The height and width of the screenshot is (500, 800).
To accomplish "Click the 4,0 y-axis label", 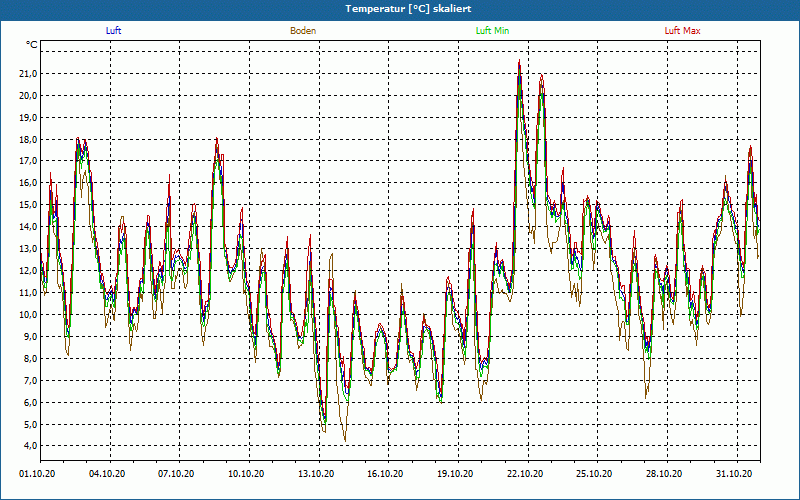I will [x=30, y=446].
